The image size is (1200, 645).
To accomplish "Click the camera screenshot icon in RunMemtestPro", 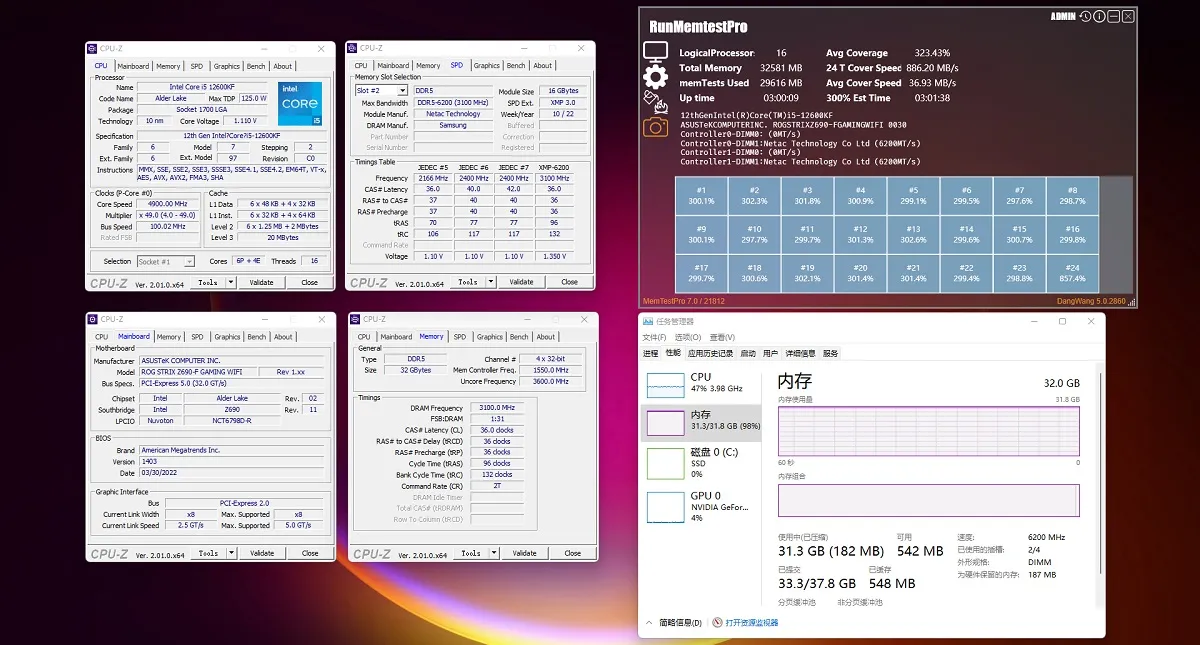I will click(x=655, y=126).
